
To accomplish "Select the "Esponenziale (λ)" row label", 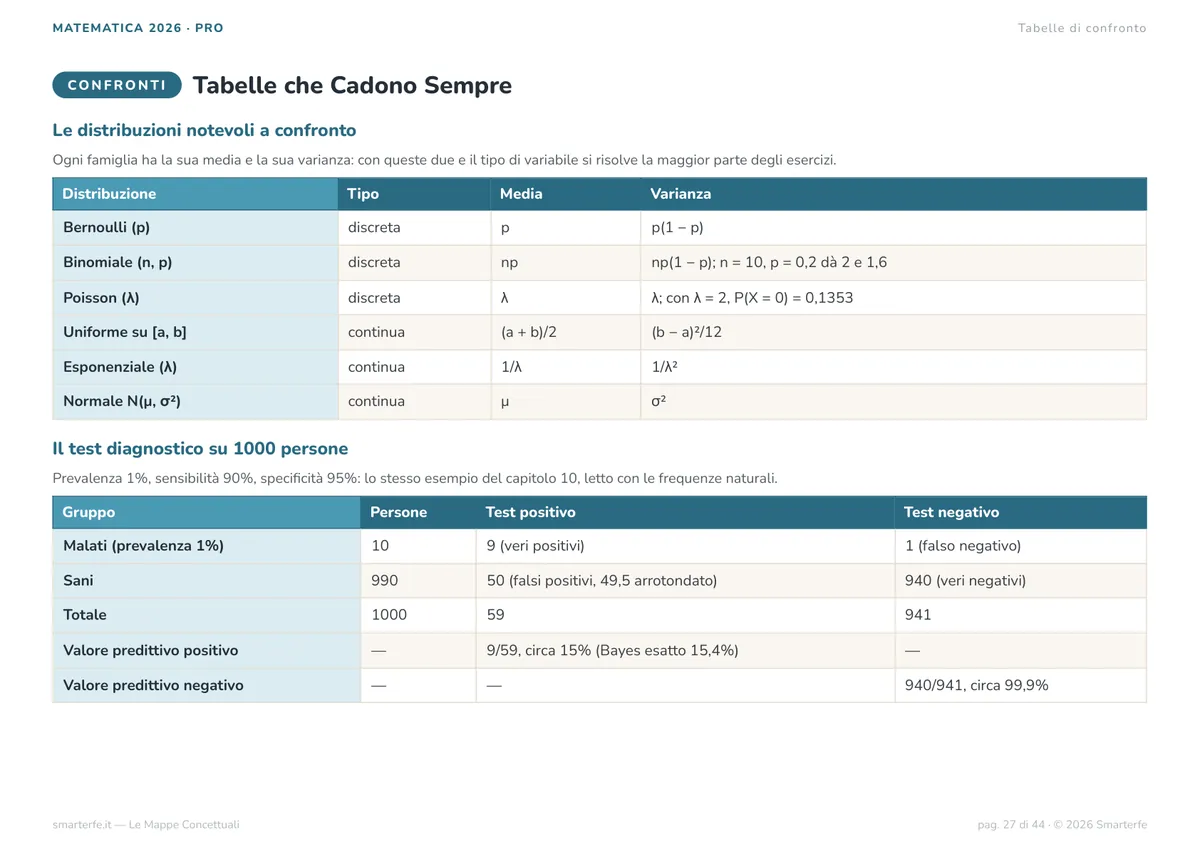I will [x=195, y=367].
